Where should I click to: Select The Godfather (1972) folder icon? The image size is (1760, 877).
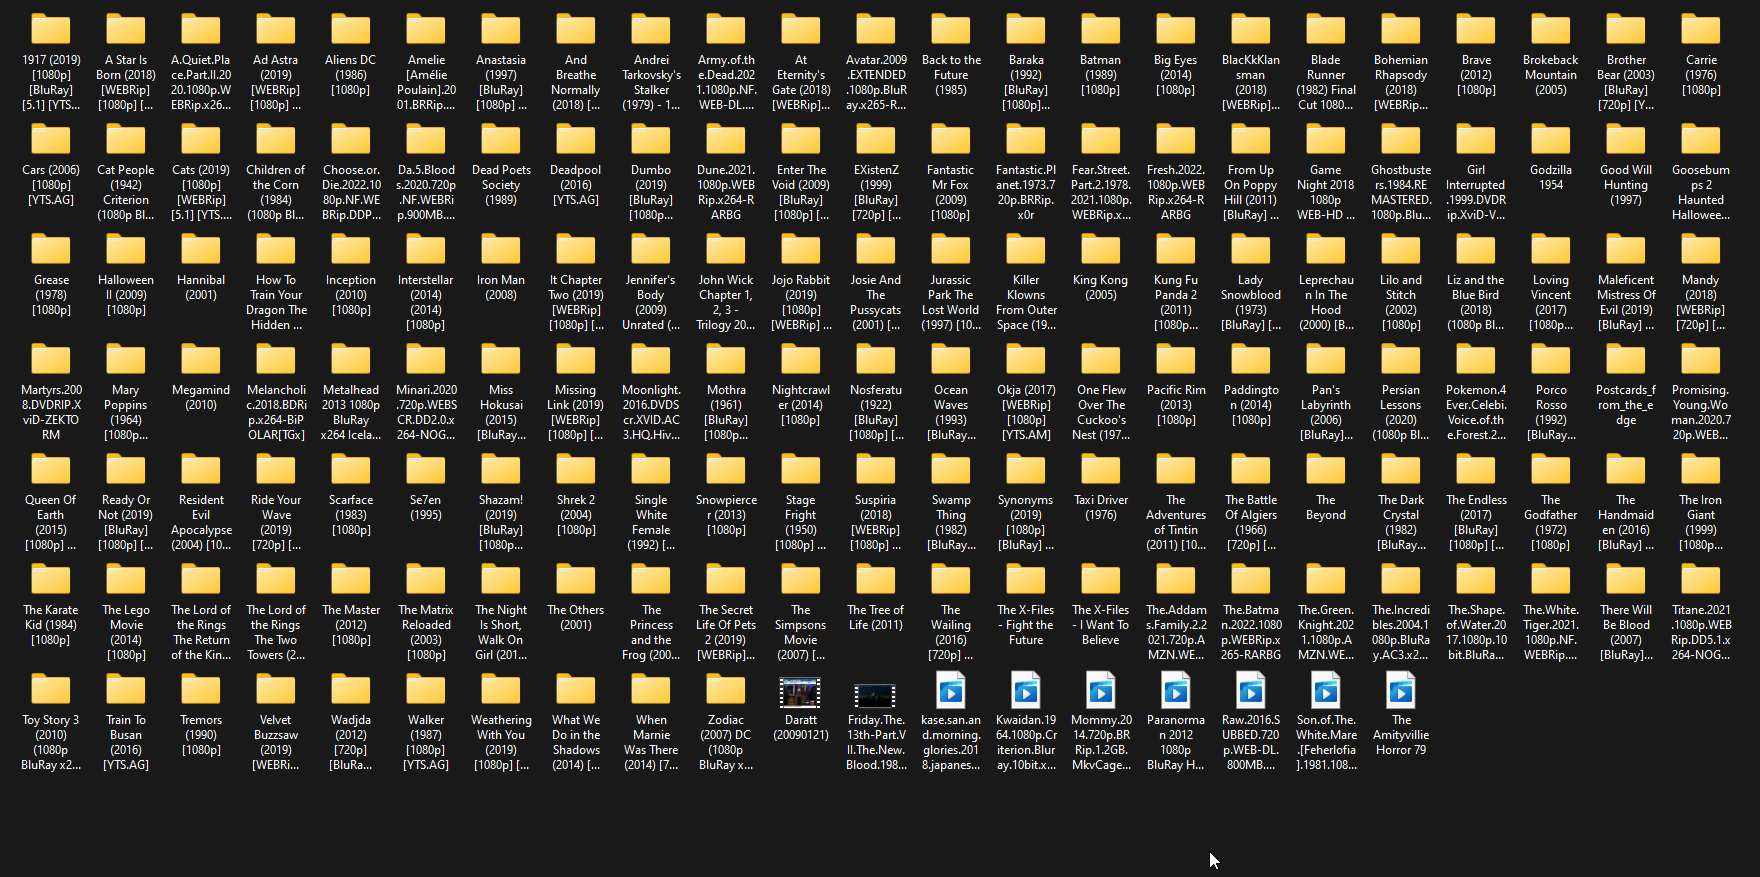(x=1551, y=470)
